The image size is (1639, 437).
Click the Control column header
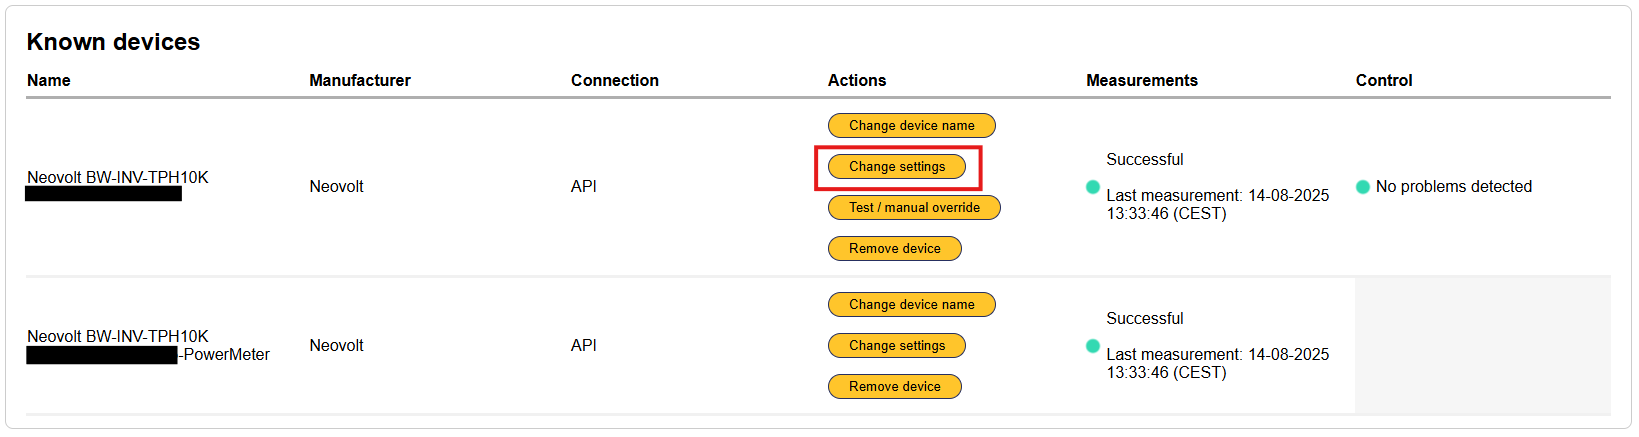tap(1383, 81)
